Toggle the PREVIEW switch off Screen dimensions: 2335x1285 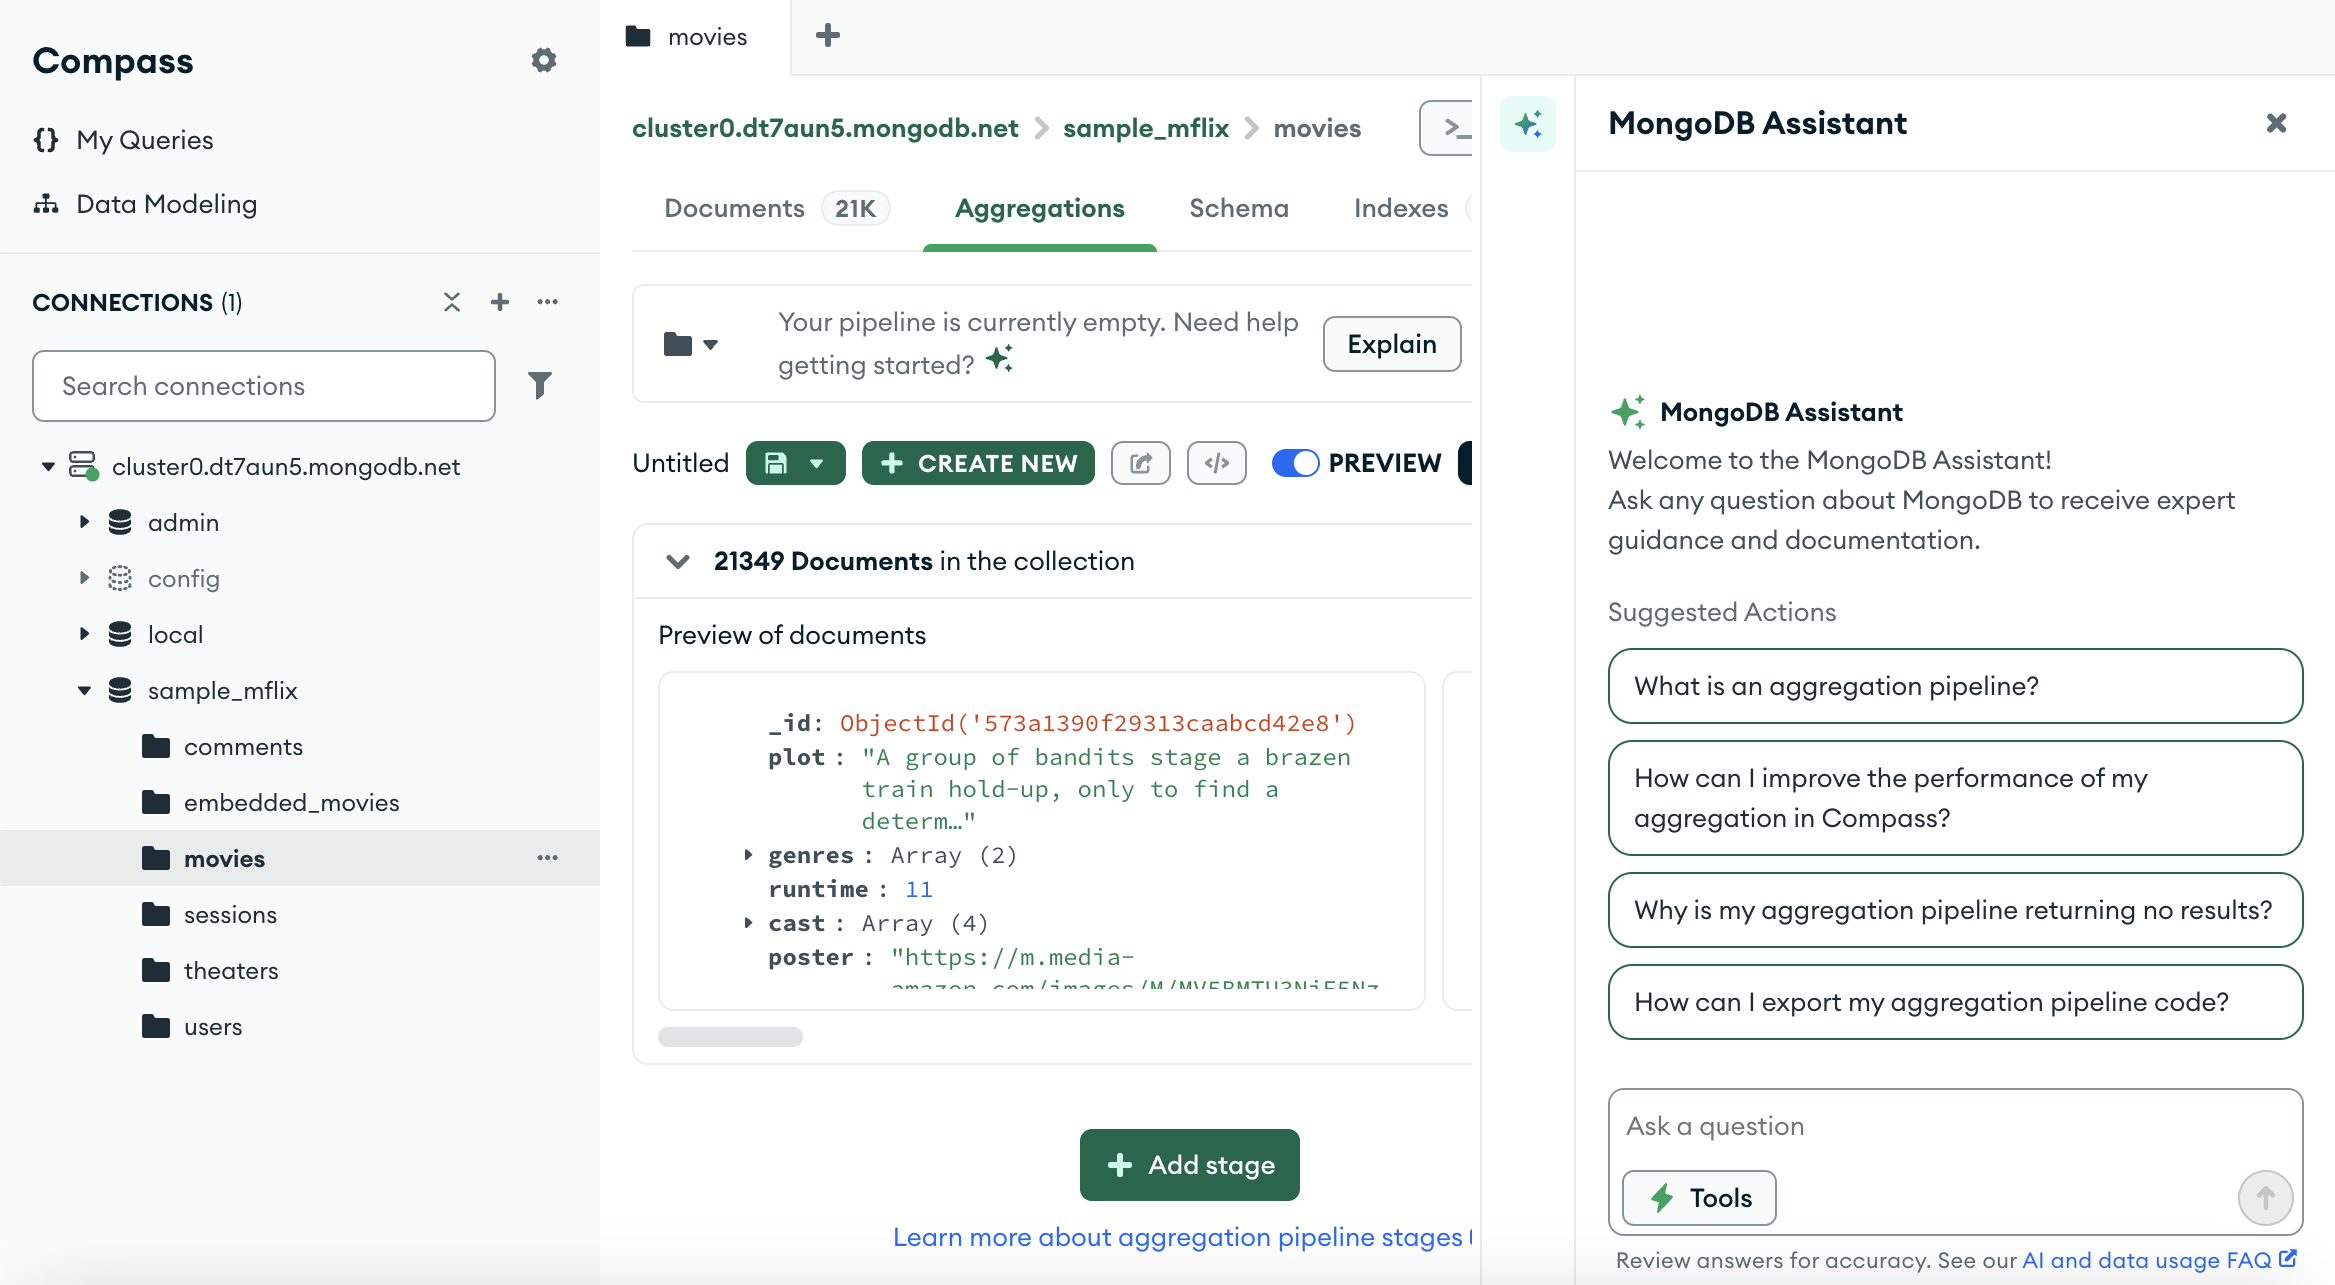pos(1295,463)
